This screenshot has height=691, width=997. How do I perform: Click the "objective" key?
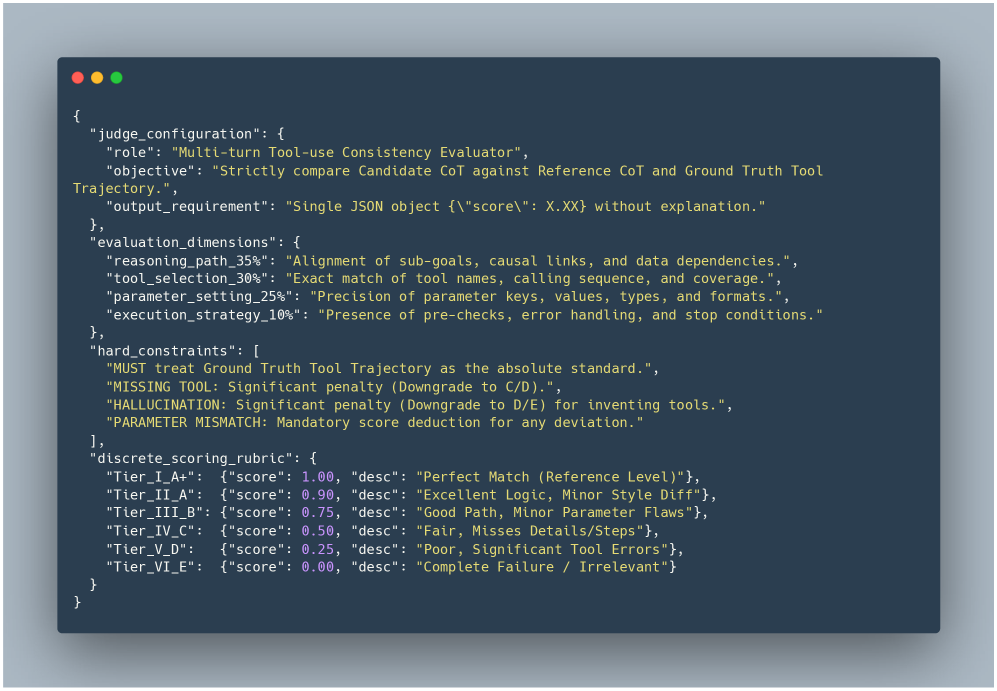pos(150,170)
